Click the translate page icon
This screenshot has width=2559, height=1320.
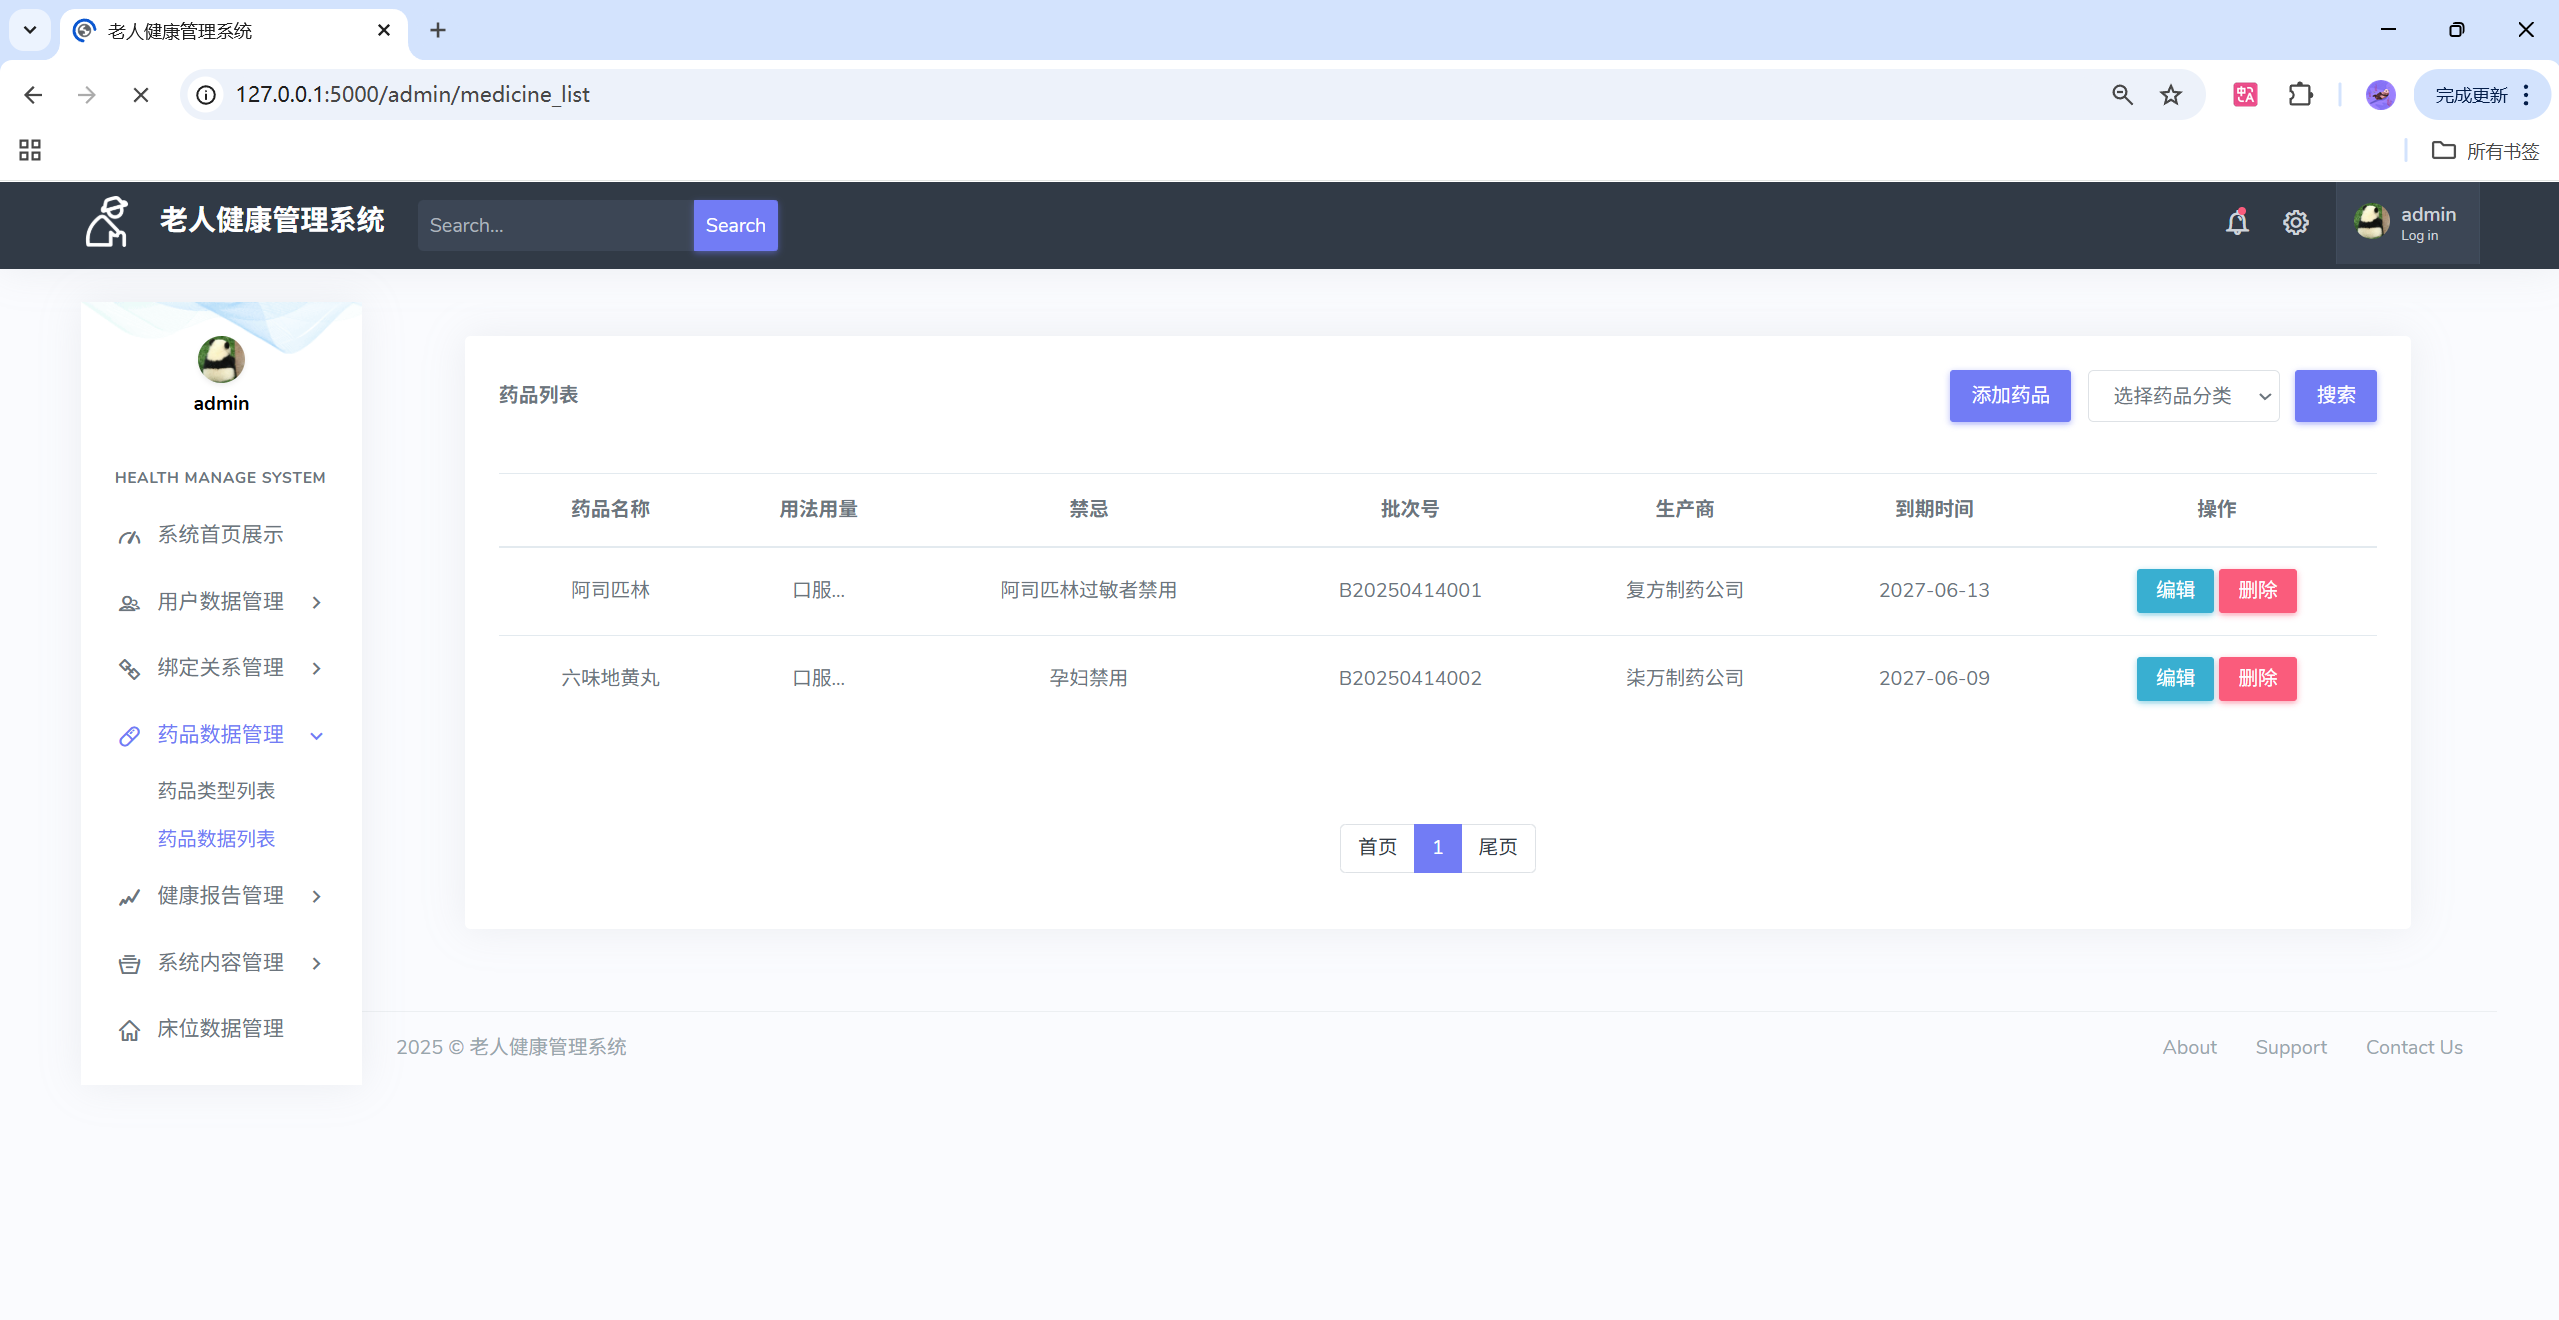[x=2245, y=95]
